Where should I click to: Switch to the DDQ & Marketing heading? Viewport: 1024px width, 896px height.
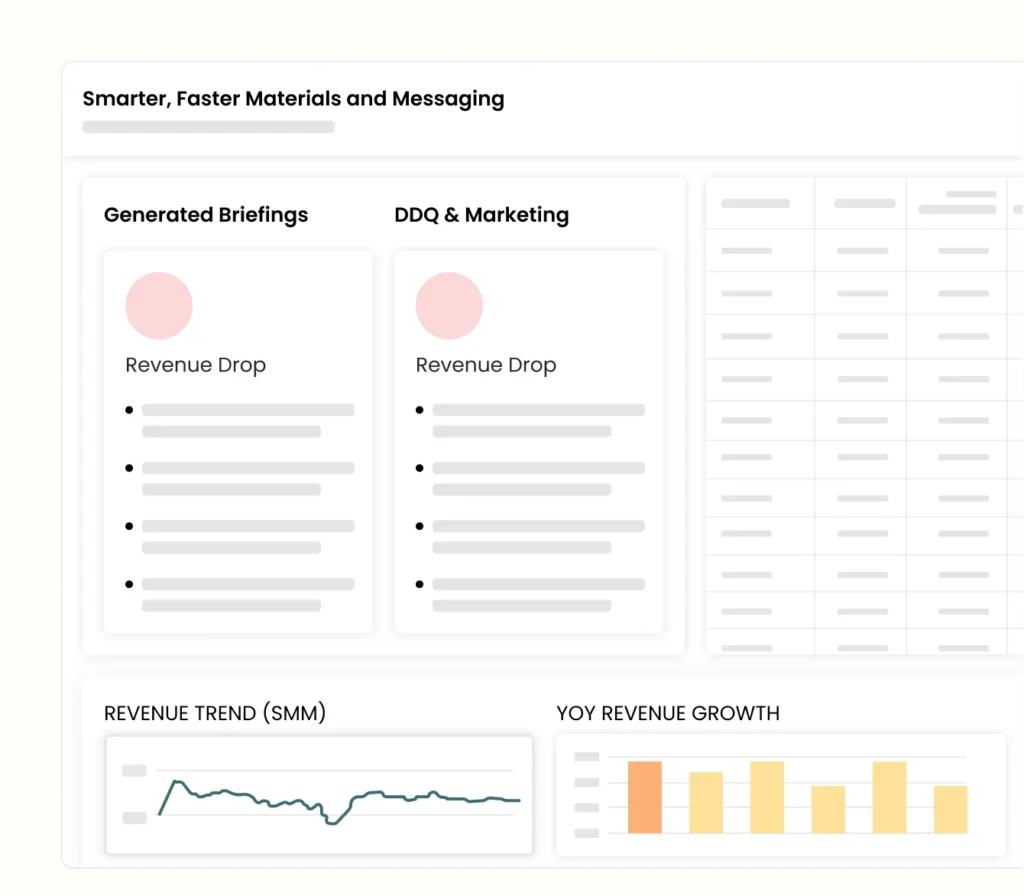point(481,215)
